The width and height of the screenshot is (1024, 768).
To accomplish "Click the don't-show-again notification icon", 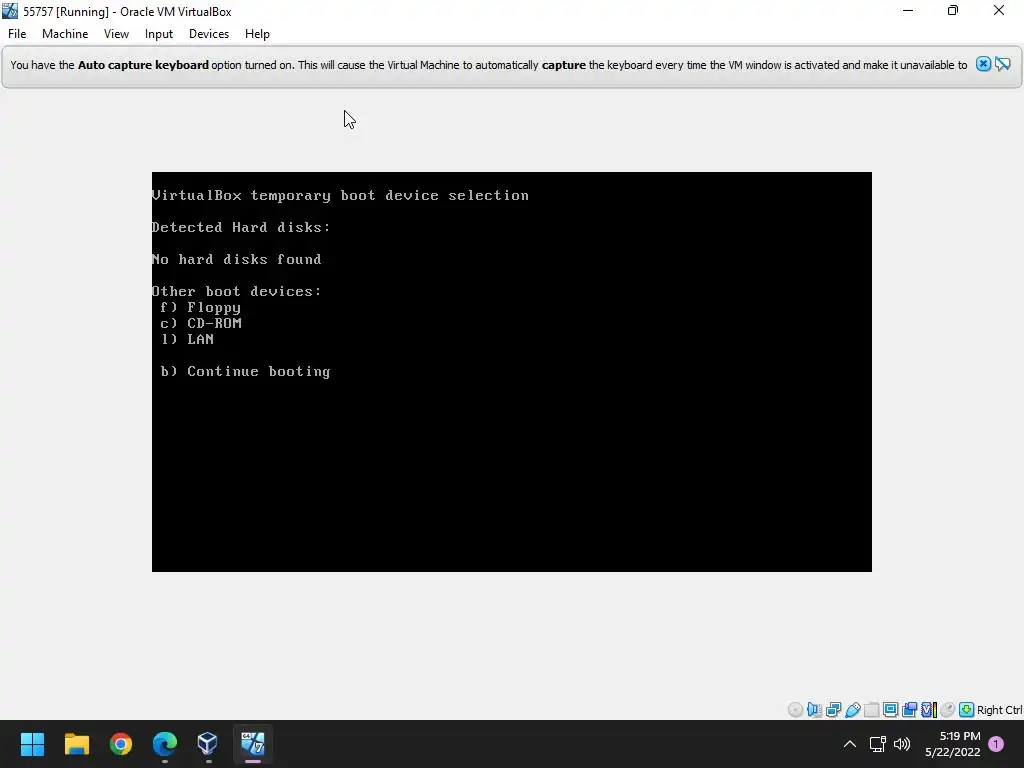I will pyautogui.click(x=1003, y=64).
